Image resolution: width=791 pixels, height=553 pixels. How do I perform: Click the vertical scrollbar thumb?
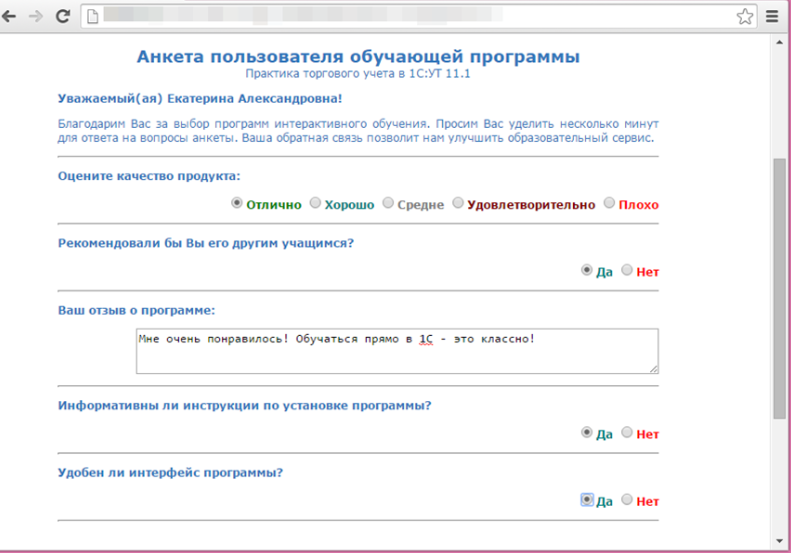click(x=780, y=288)
